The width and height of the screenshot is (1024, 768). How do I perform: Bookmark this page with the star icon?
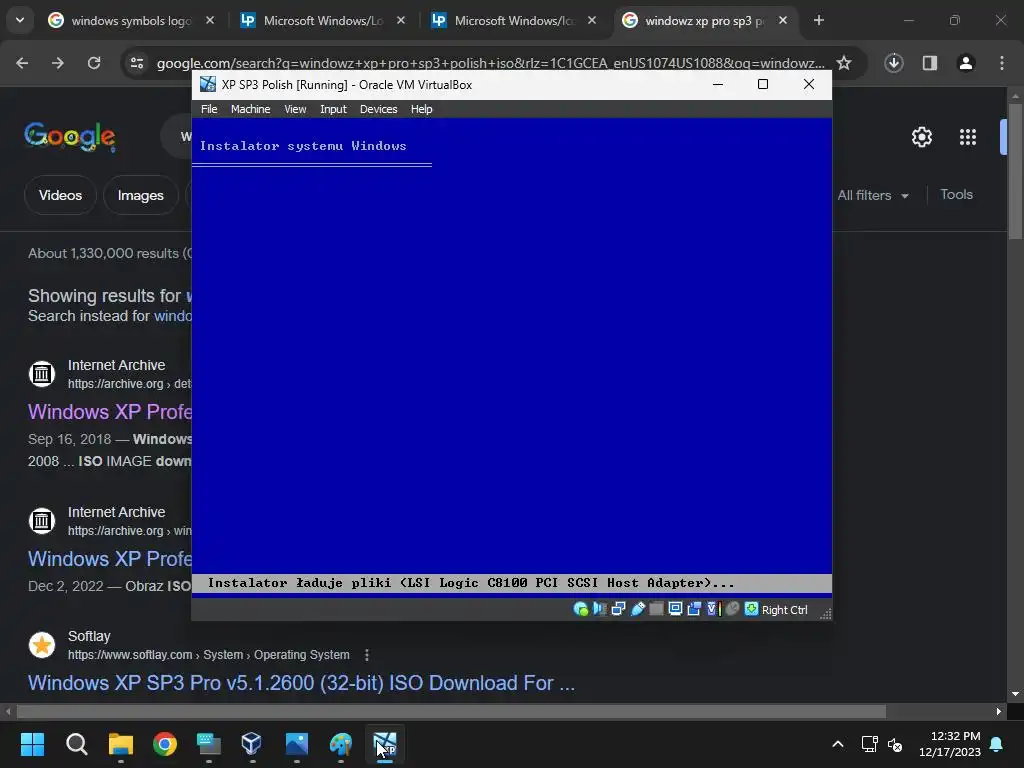coord(844,63)
